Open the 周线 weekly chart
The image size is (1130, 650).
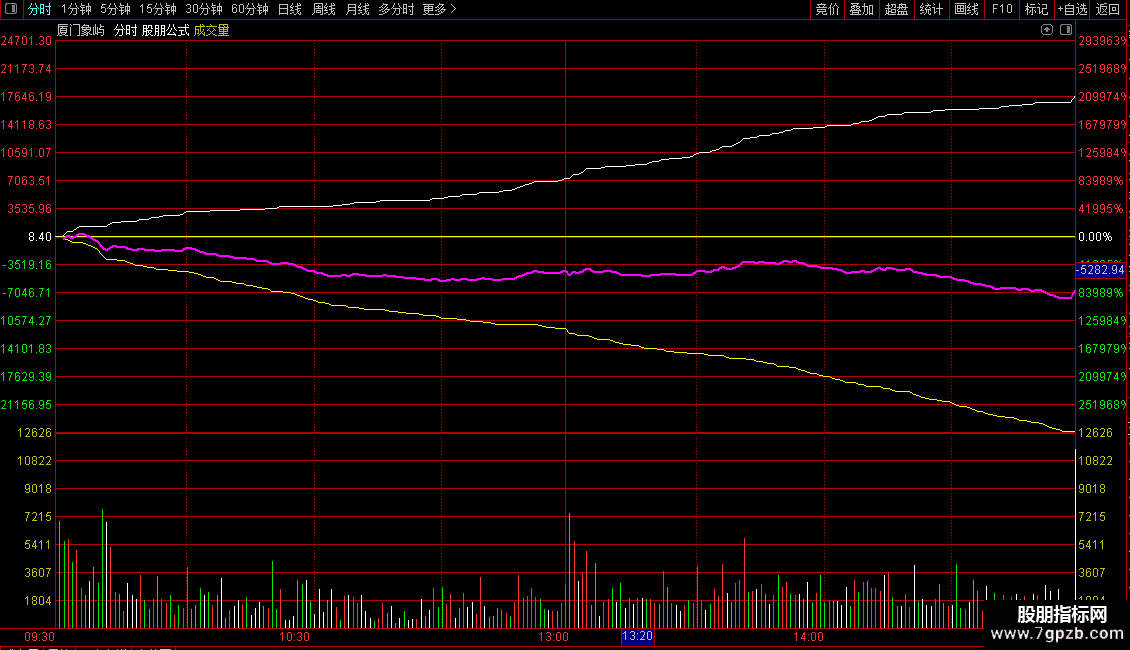(324, 9)
